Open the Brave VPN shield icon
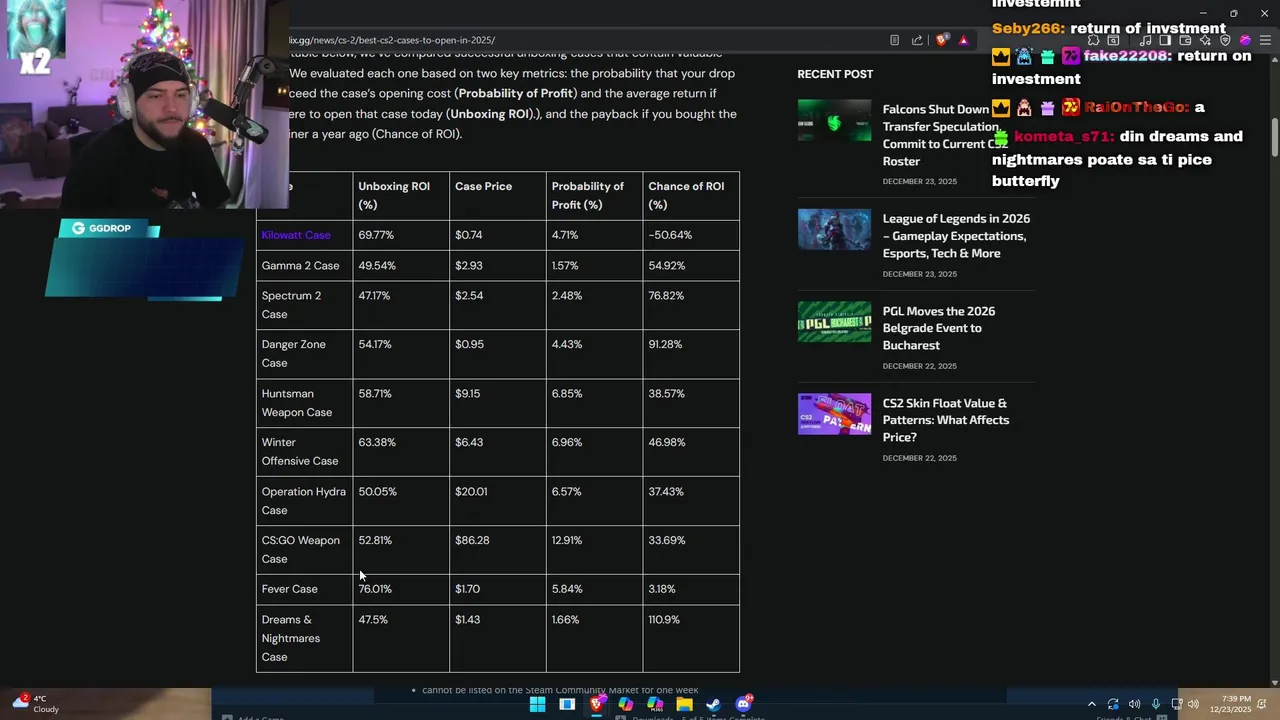This screenshot has height=720, width=1280. point(1225,40)
